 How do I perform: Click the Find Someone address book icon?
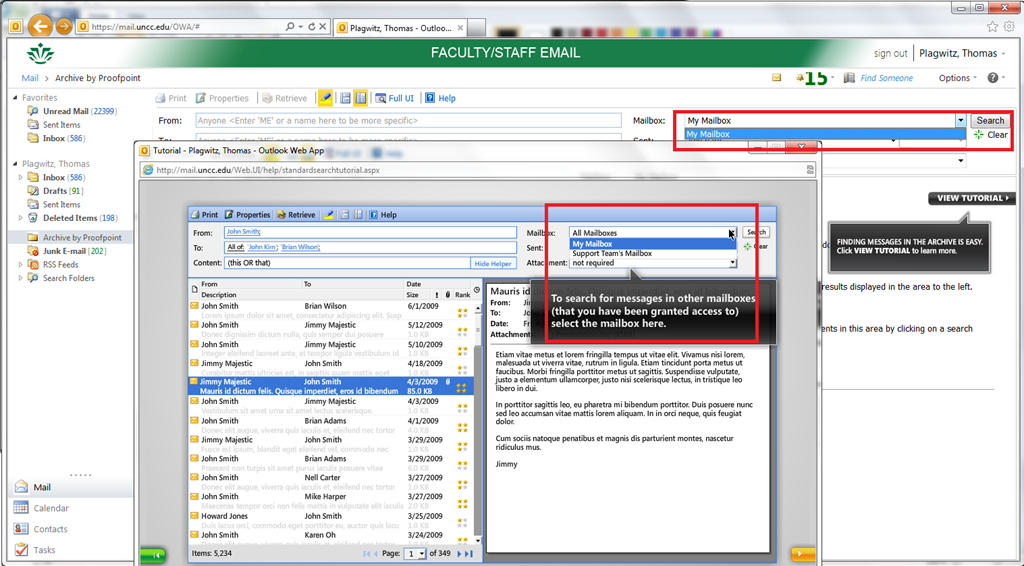pyautogui.click(x=849, y=78)
